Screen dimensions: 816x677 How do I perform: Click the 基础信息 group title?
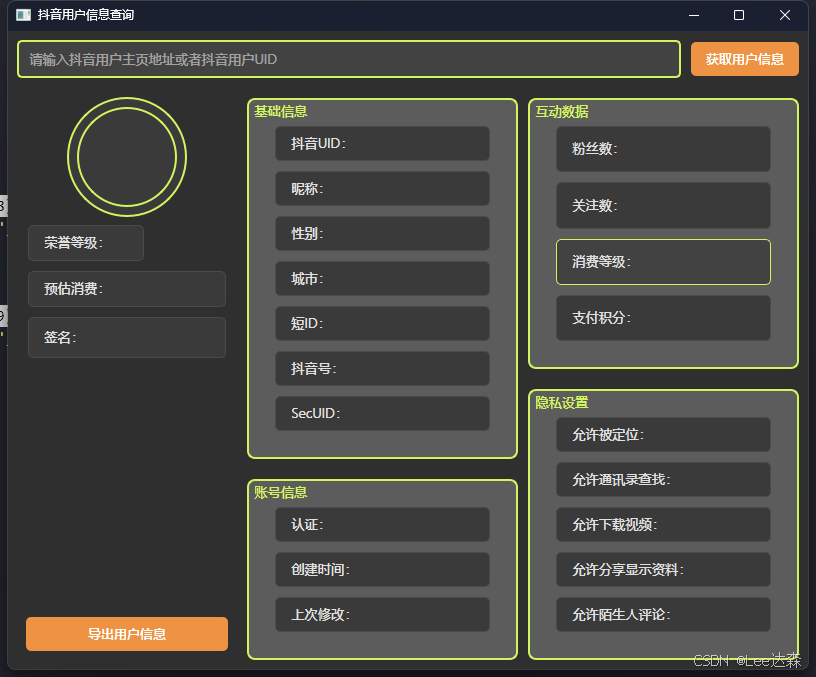[x=280, y=111]
